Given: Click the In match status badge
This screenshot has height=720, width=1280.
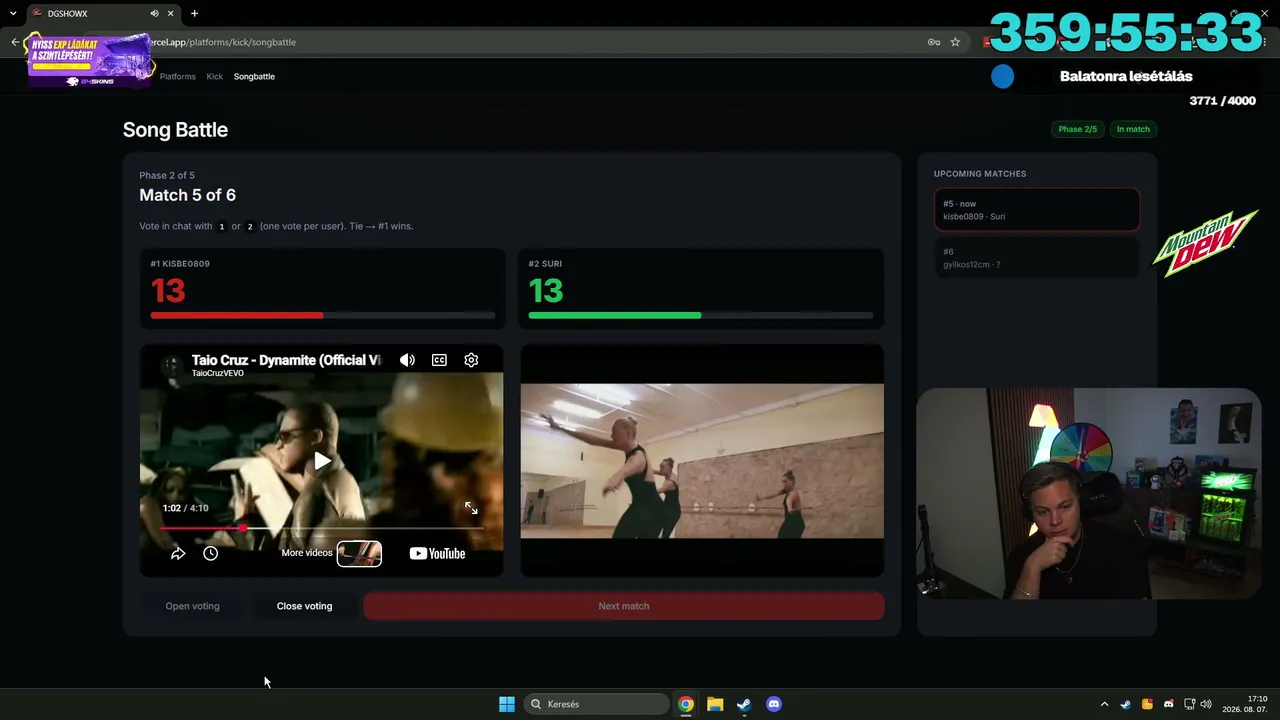Looking at the screenshot, I should 1133,129.
